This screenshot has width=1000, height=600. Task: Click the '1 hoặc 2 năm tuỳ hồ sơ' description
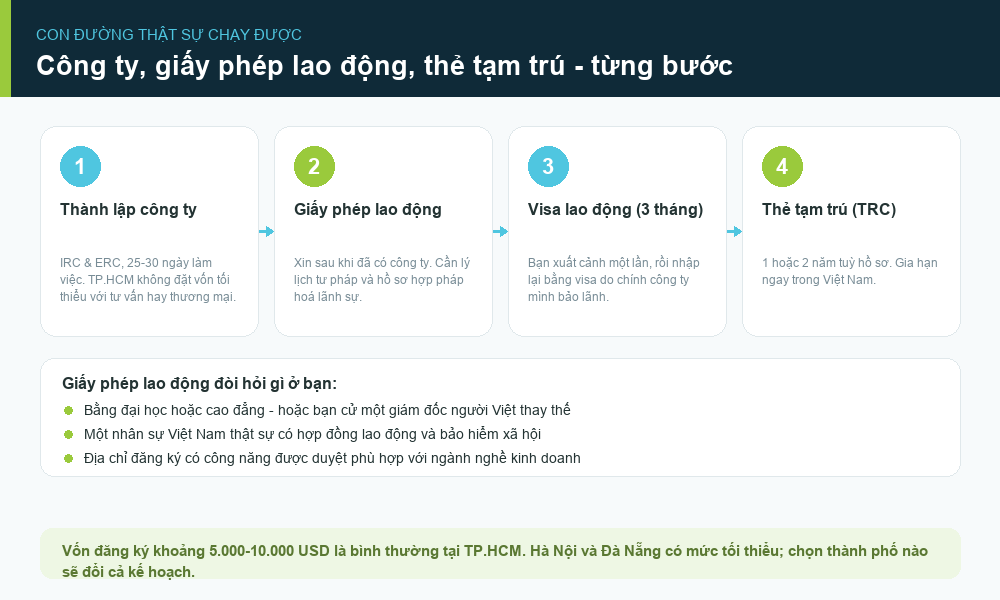pyautogui.click(x=849, y=271)
